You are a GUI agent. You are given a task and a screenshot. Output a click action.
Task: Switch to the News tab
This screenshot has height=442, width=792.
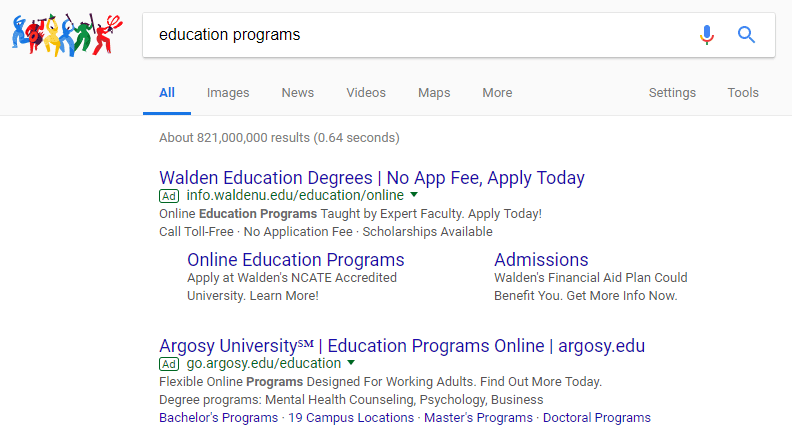[298, 93]
